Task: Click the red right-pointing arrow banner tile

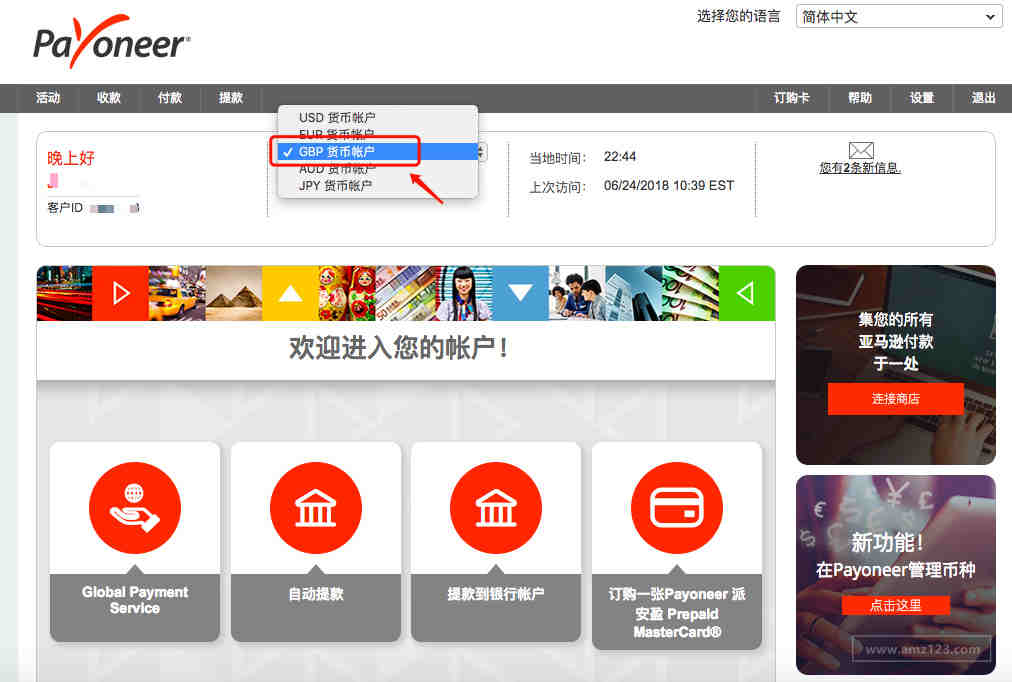Action: click(x=121, y=293)
